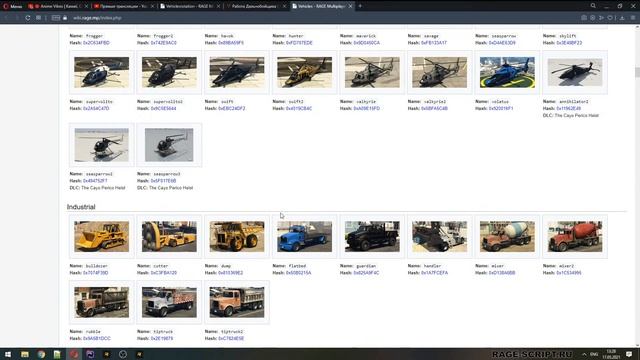The width and height of the screenshot is (640, 360).
Task: Open File Explorer from the taskbar
Action: pyautogui.click(x=25, y=354)
